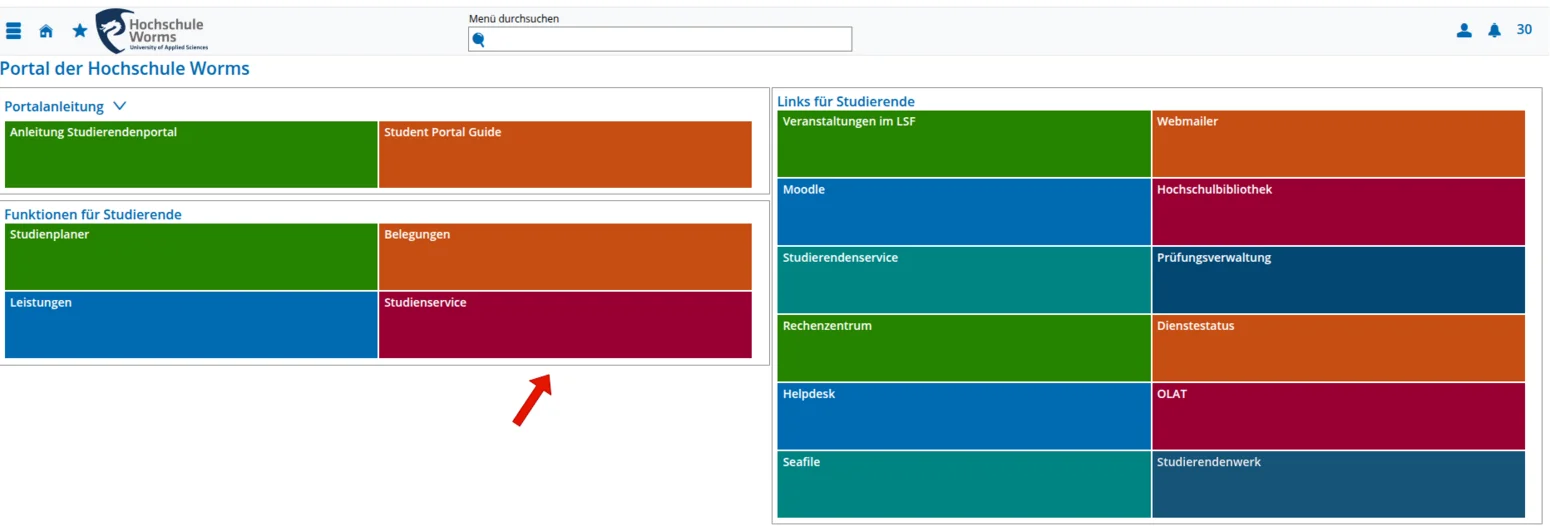Open the Rechenzentrum link tile

964,347
